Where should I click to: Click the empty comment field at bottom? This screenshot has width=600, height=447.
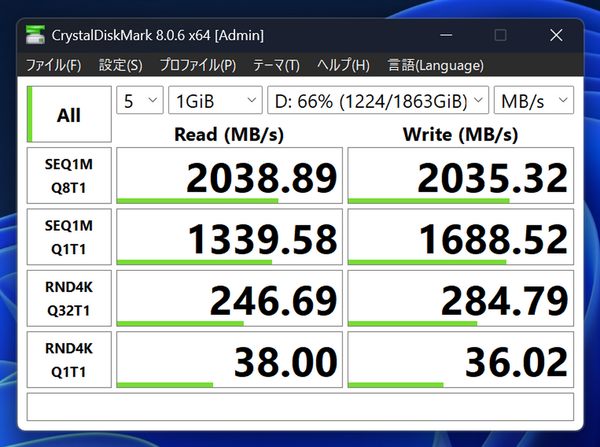(300, 406)
